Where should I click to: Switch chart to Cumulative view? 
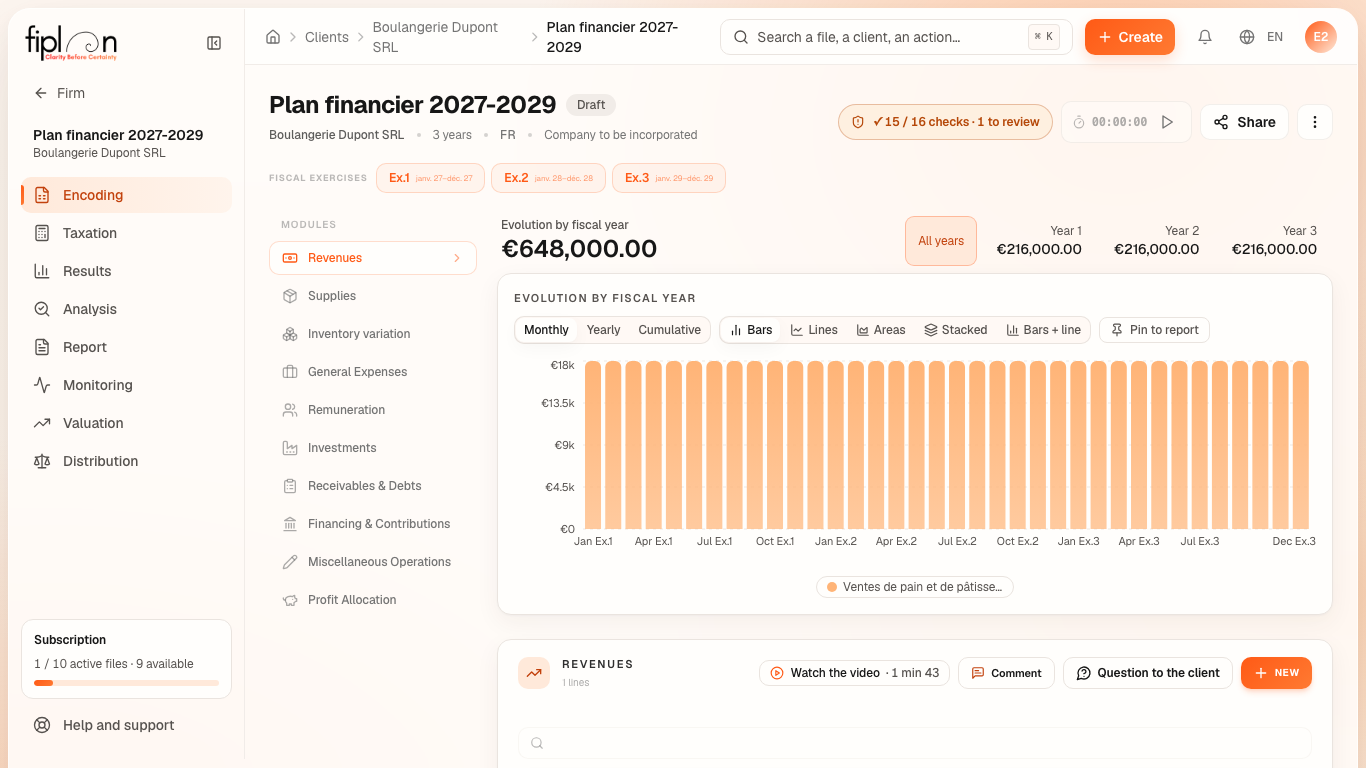pos(669,330)
